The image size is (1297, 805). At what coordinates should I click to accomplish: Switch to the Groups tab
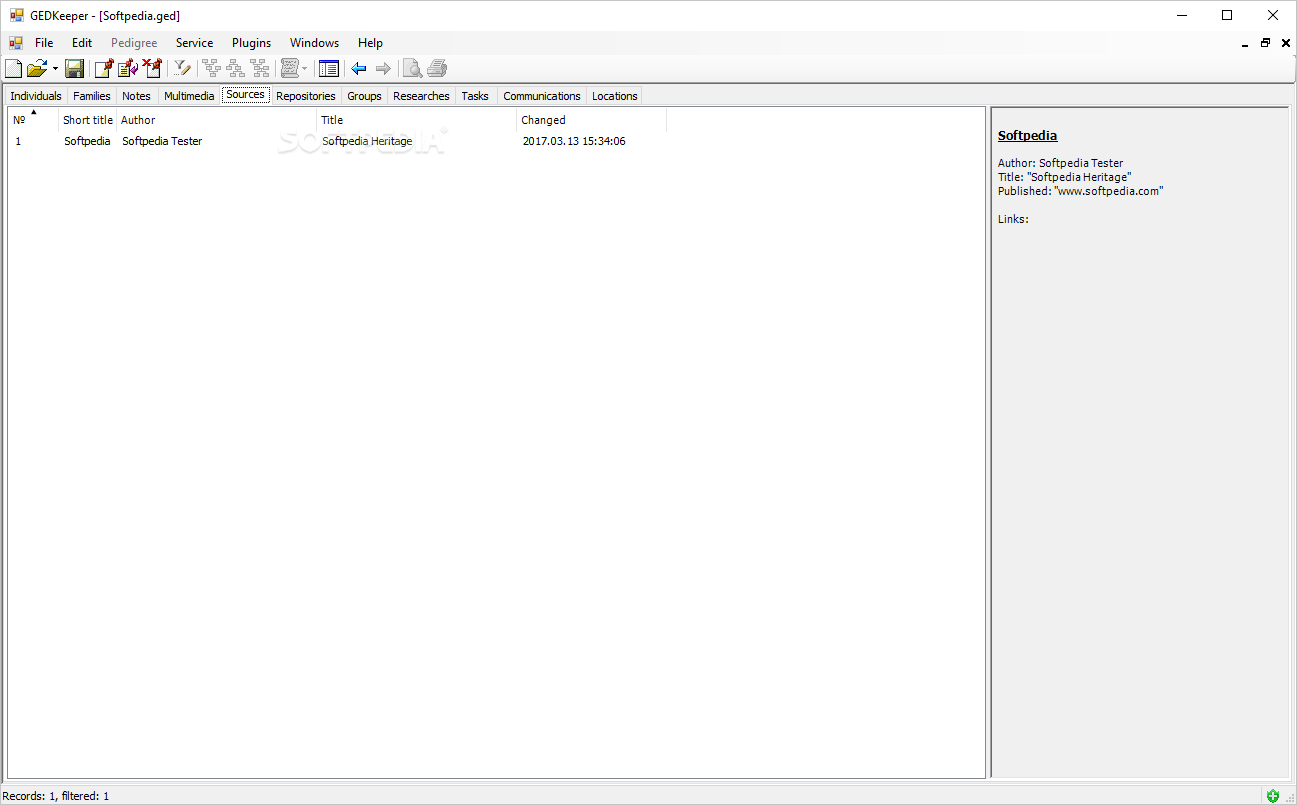pos(364,96)
